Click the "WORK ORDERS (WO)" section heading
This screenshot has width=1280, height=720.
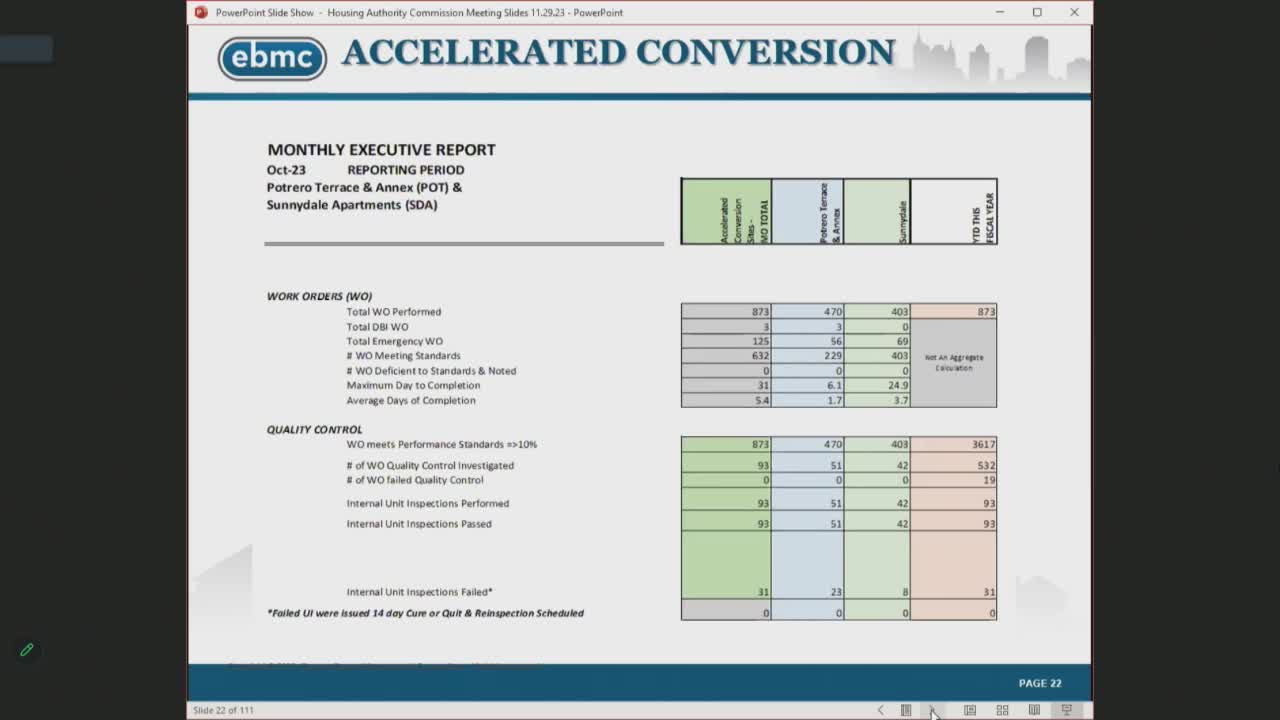coord(319,296)
